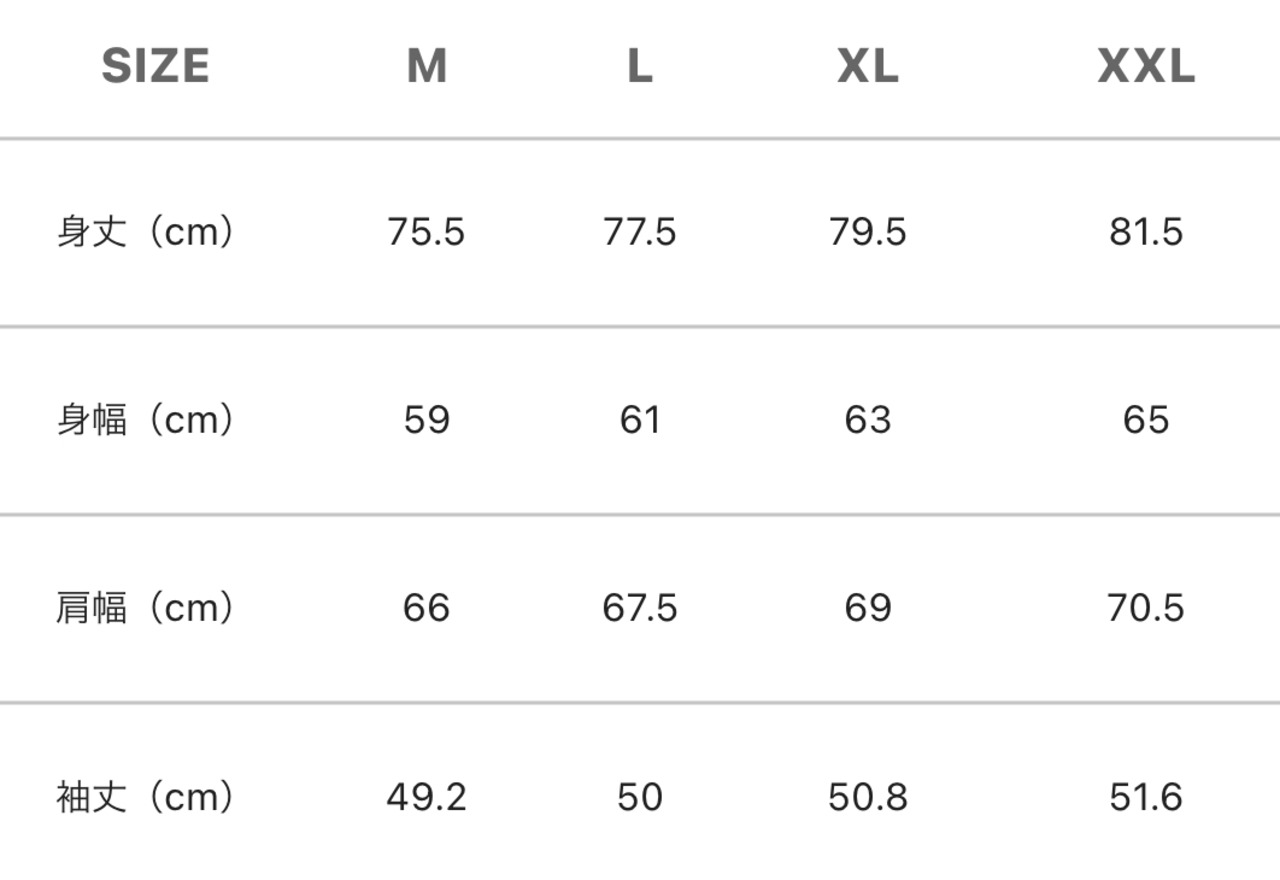Viewport: 1280px width, 880px height.
Task: Select the L size header
Action: [640, 66]
